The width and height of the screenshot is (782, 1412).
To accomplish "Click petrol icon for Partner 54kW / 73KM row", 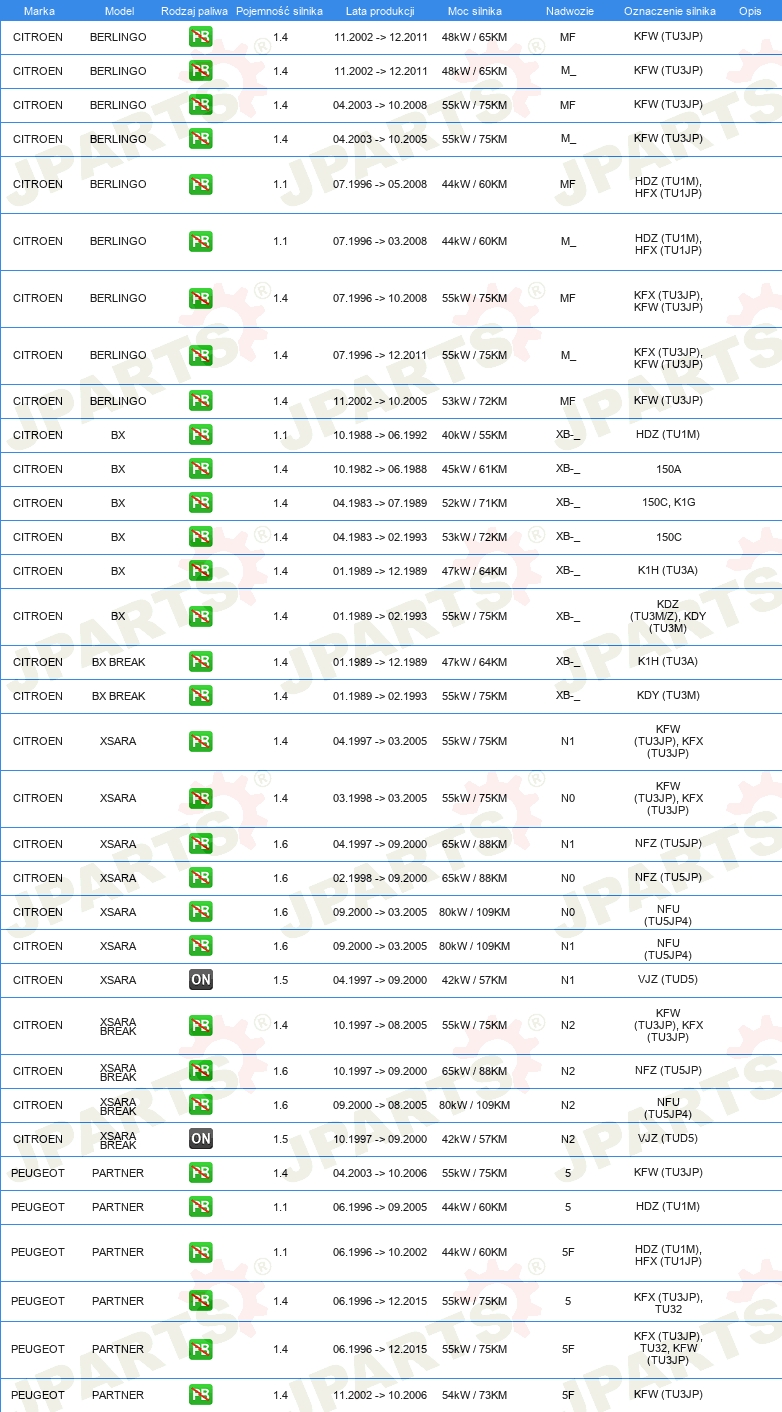I will pos(201,1395).
